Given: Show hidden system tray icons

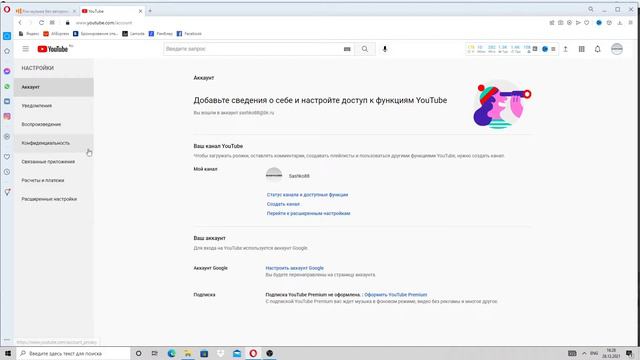Looking at the screenshot, I should pos(584,353).
